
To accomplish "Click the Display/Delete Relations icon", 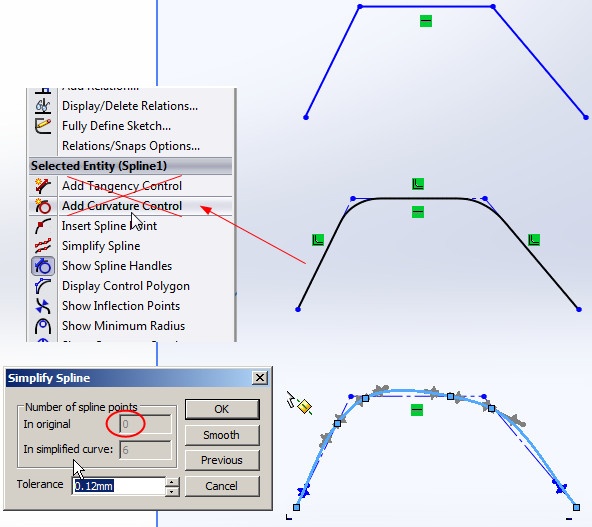I will tap(43, 106).
